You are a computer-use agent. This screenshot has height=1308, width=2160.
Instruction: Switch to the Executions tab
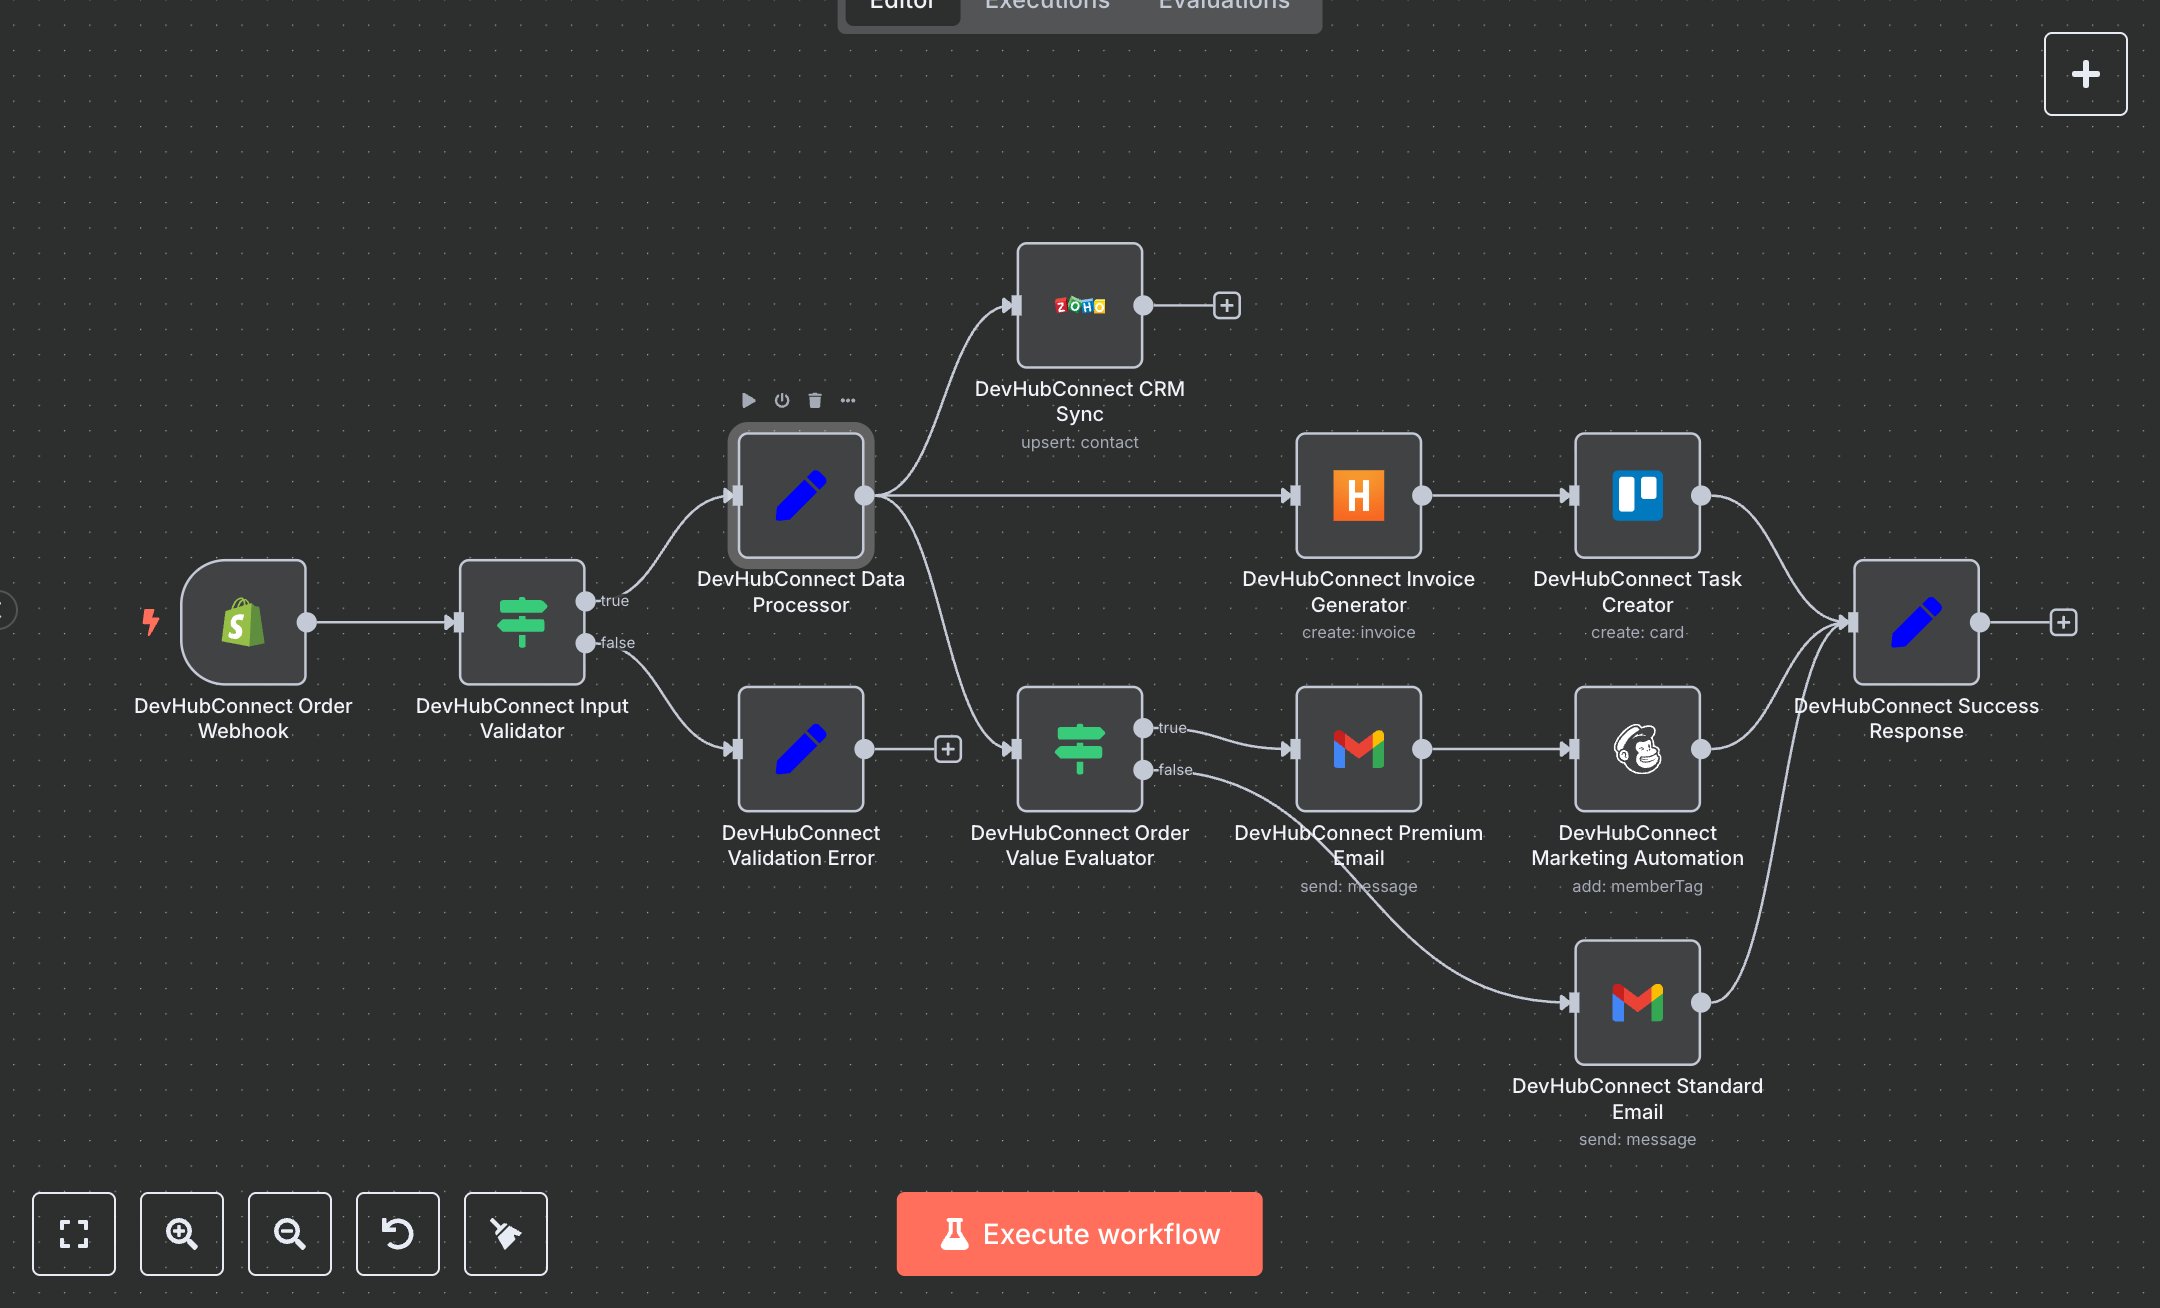click(1046, 7)
